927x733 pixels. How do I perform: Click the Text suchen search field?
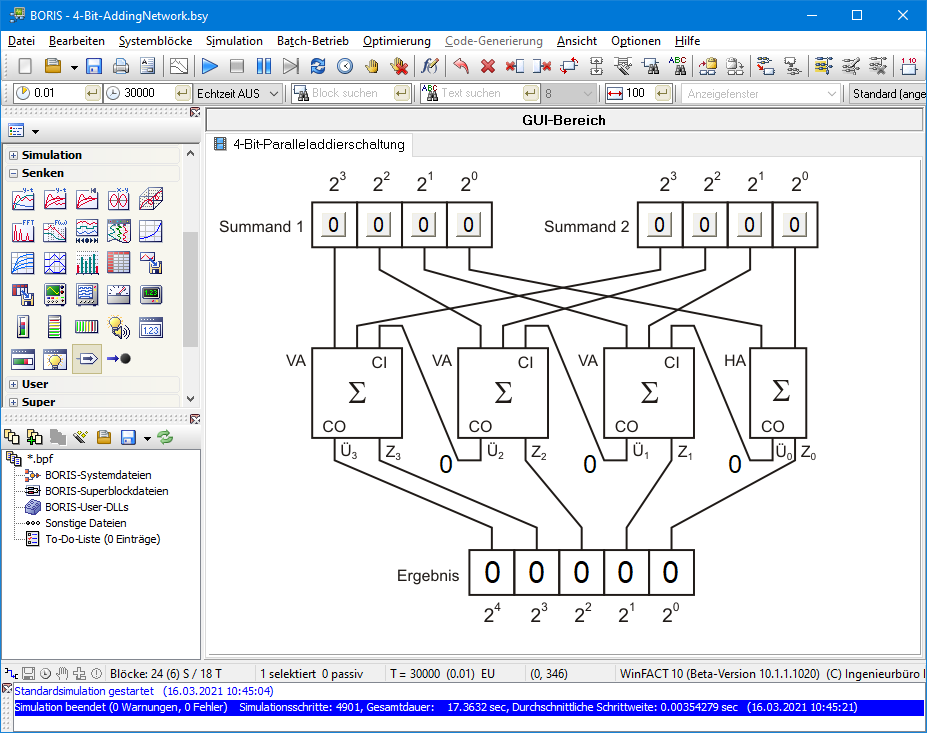point(481,93)
